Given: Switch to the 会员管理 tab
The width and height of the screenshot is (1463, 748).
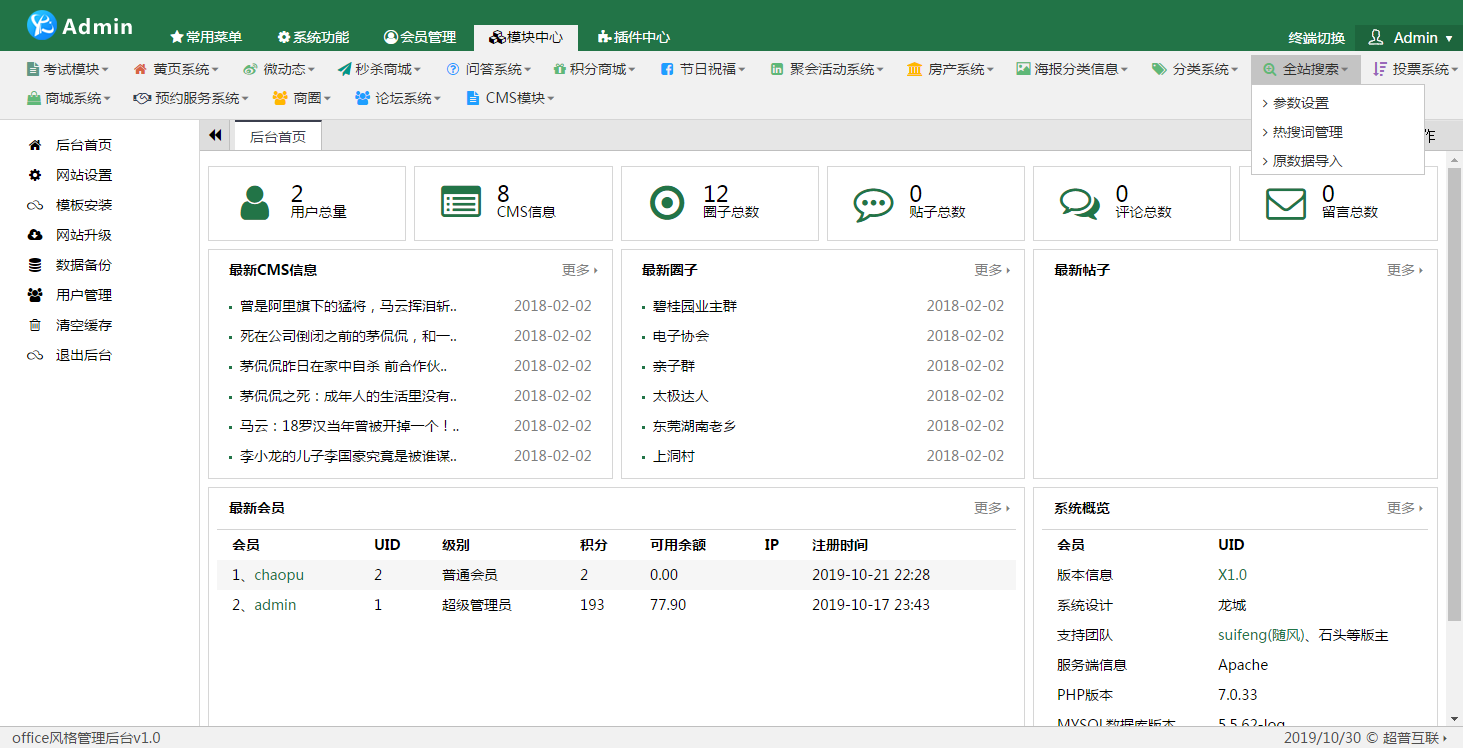Looking at the screenshot, I should pos(420,37).
